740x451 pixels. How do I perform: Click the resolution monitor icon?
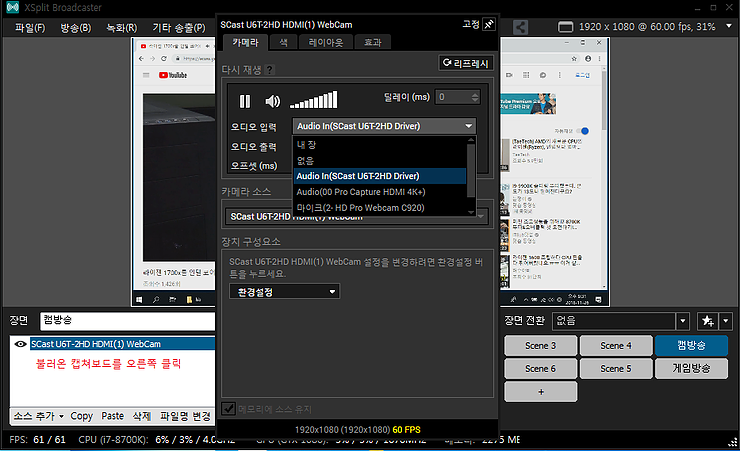click(x=565, y=27)
